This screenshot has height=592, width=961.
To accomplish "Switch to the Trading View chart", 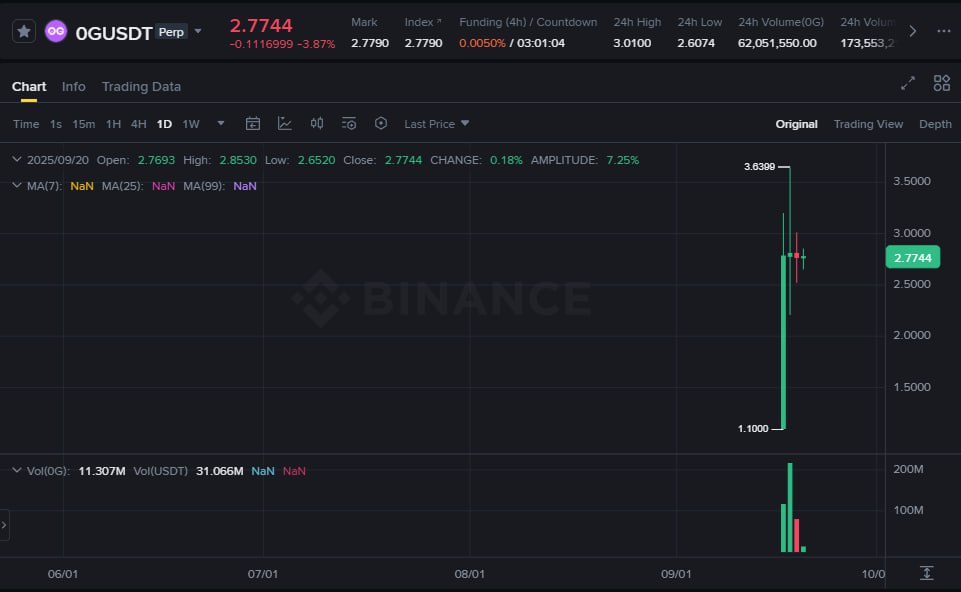I will click(868, 124).
